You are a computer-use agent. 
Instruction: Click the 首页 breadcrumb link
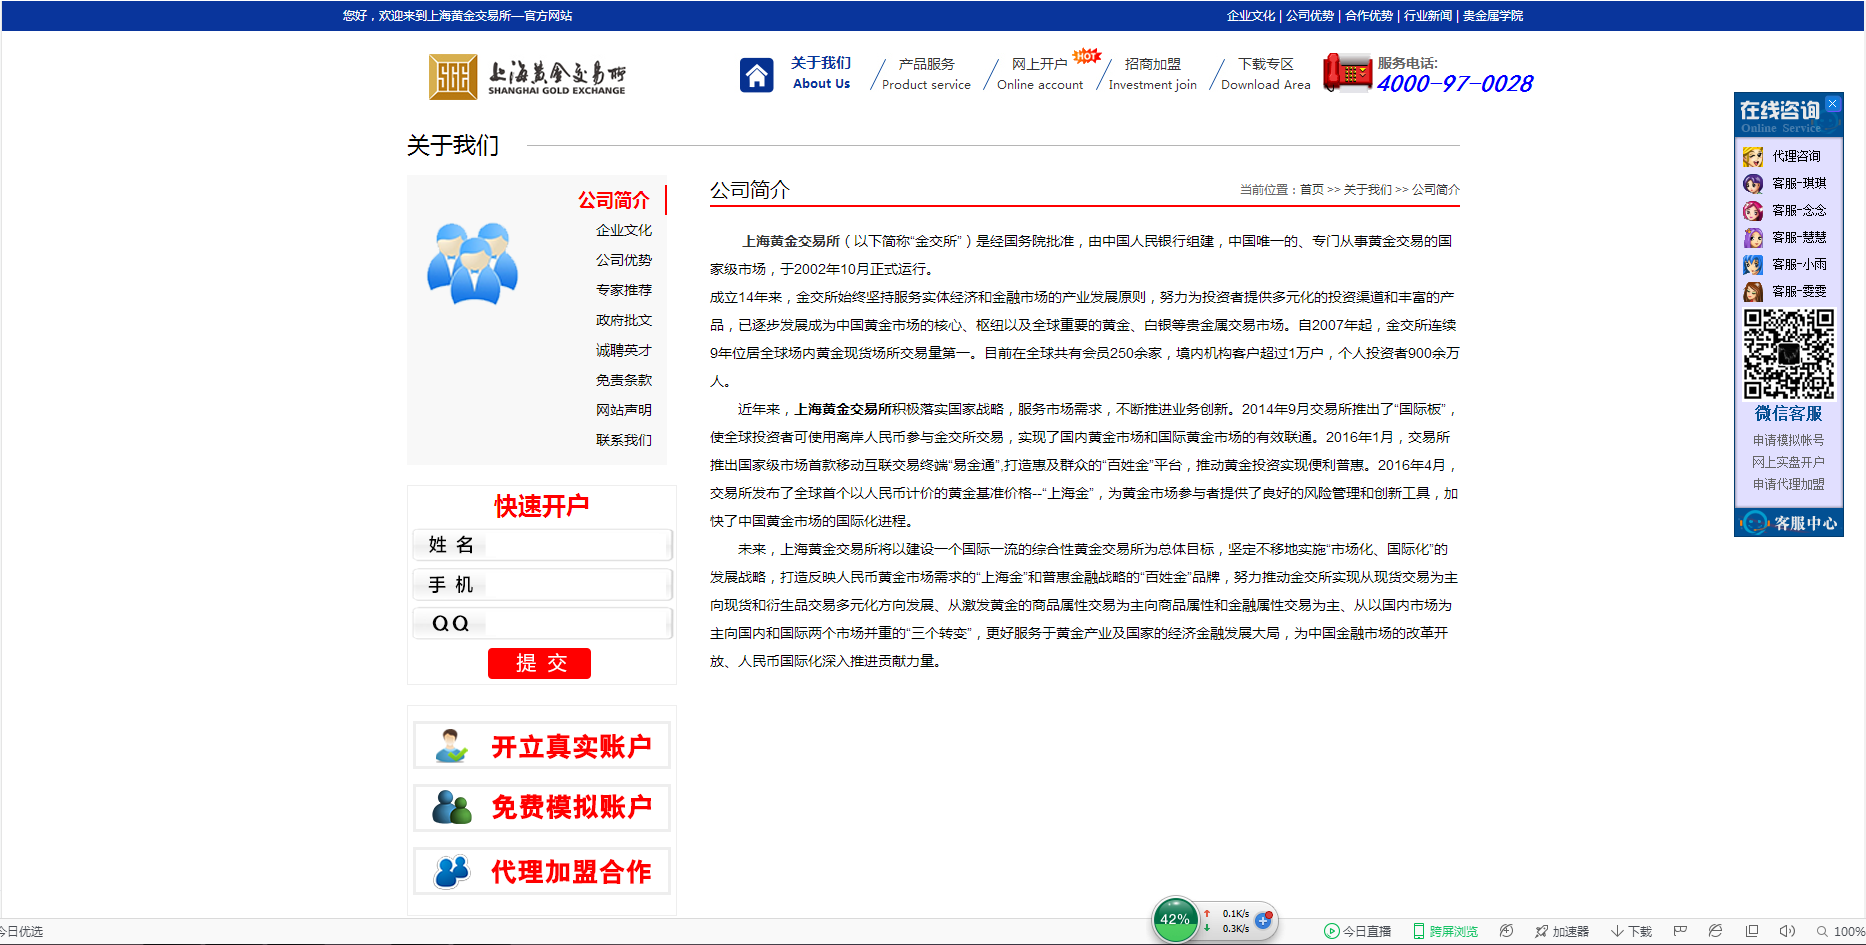pyautogui.click(x=1312, y=190)
